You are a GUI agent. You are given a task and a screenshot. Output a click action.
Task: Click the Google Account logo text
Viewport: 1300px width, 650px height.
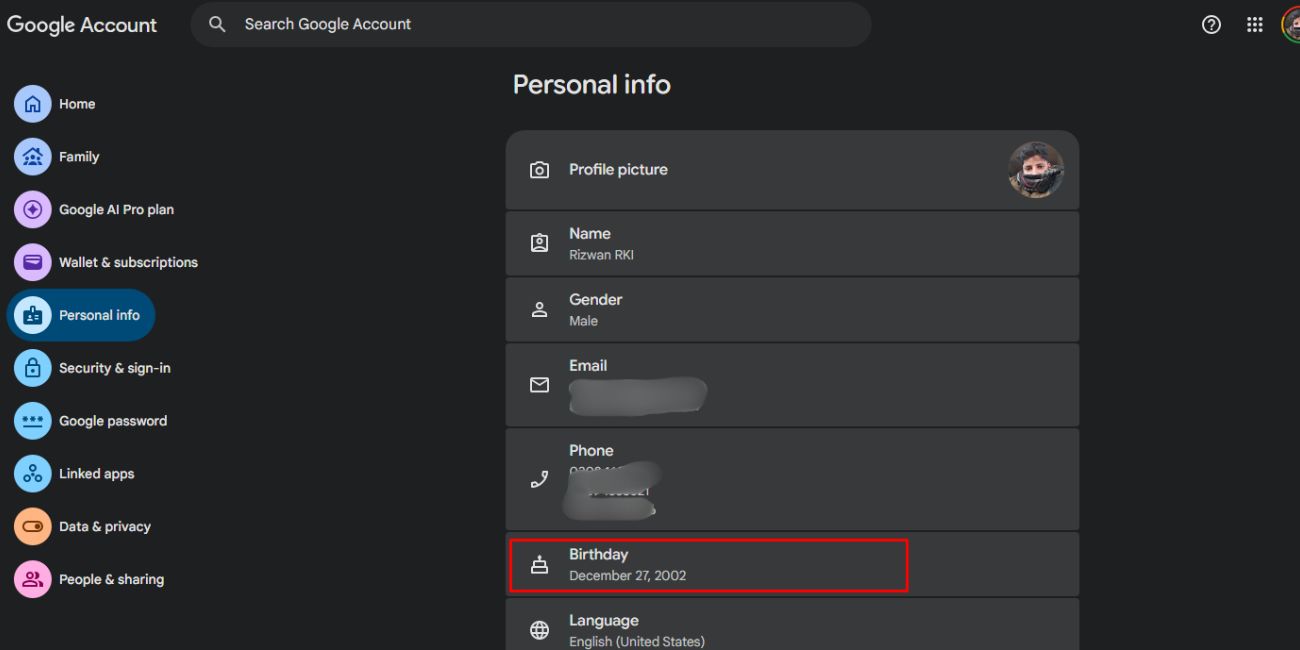click(82, 25)
